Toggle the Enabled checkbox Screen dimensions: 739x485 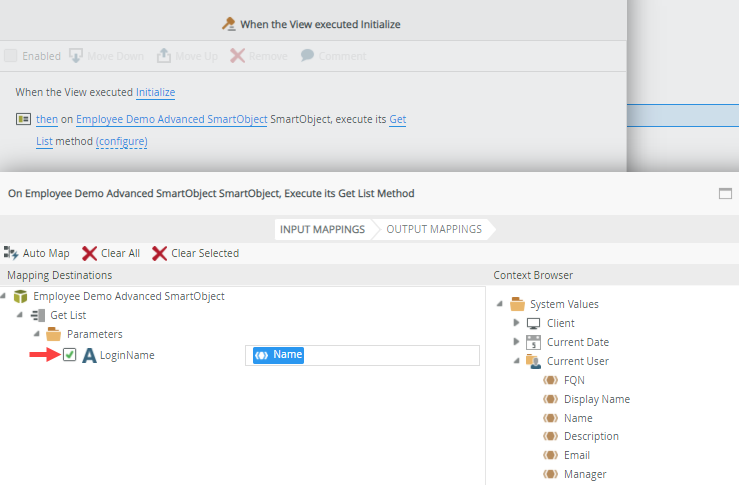(x=10, y=56)
